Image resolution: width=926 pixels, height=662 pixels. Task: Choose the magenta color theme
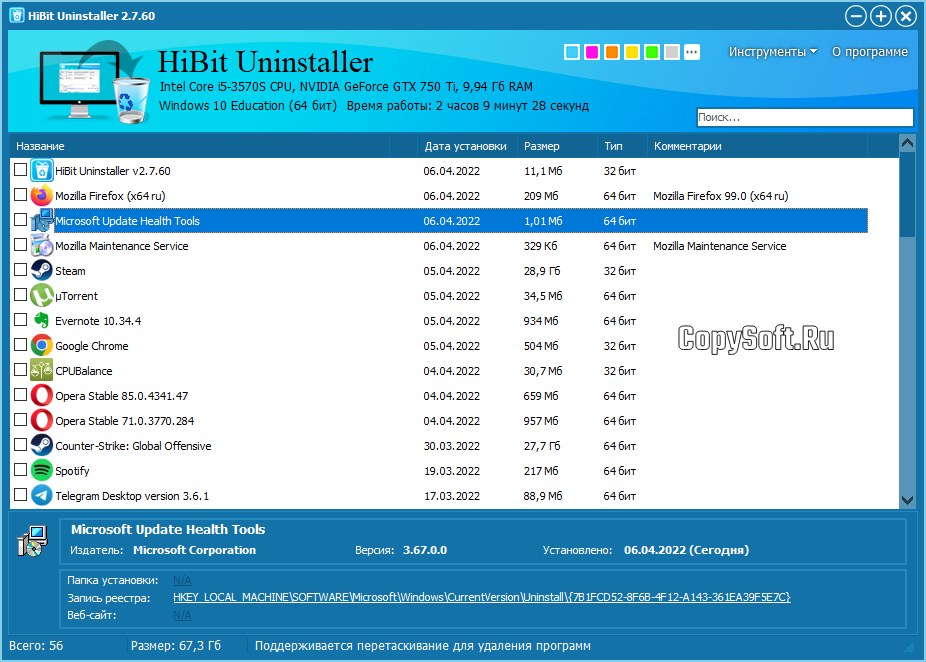pos(592,52)
